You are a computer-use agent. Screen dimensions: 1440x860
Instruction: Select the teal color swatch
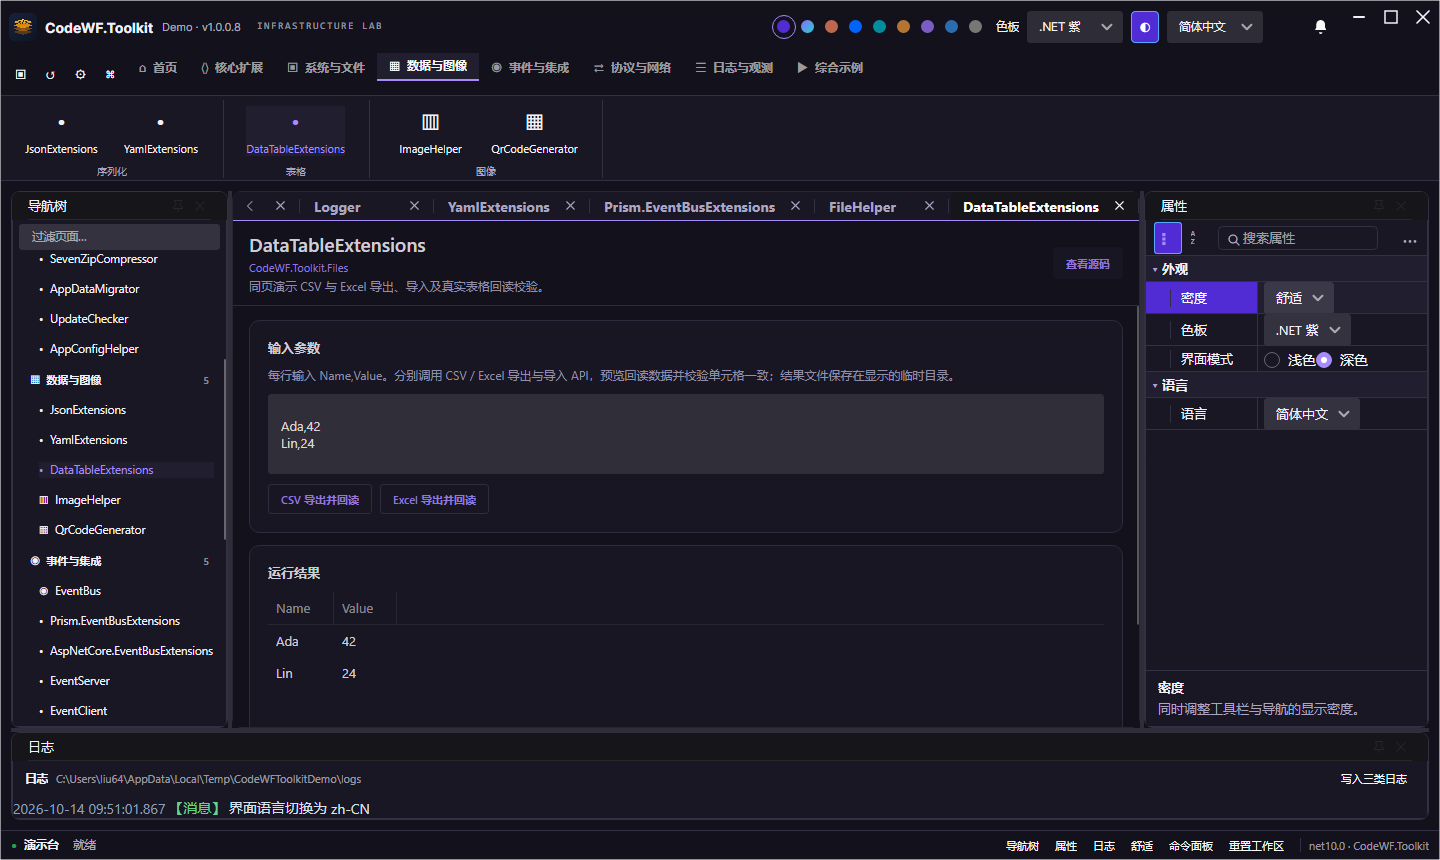(x=879, y=27)
